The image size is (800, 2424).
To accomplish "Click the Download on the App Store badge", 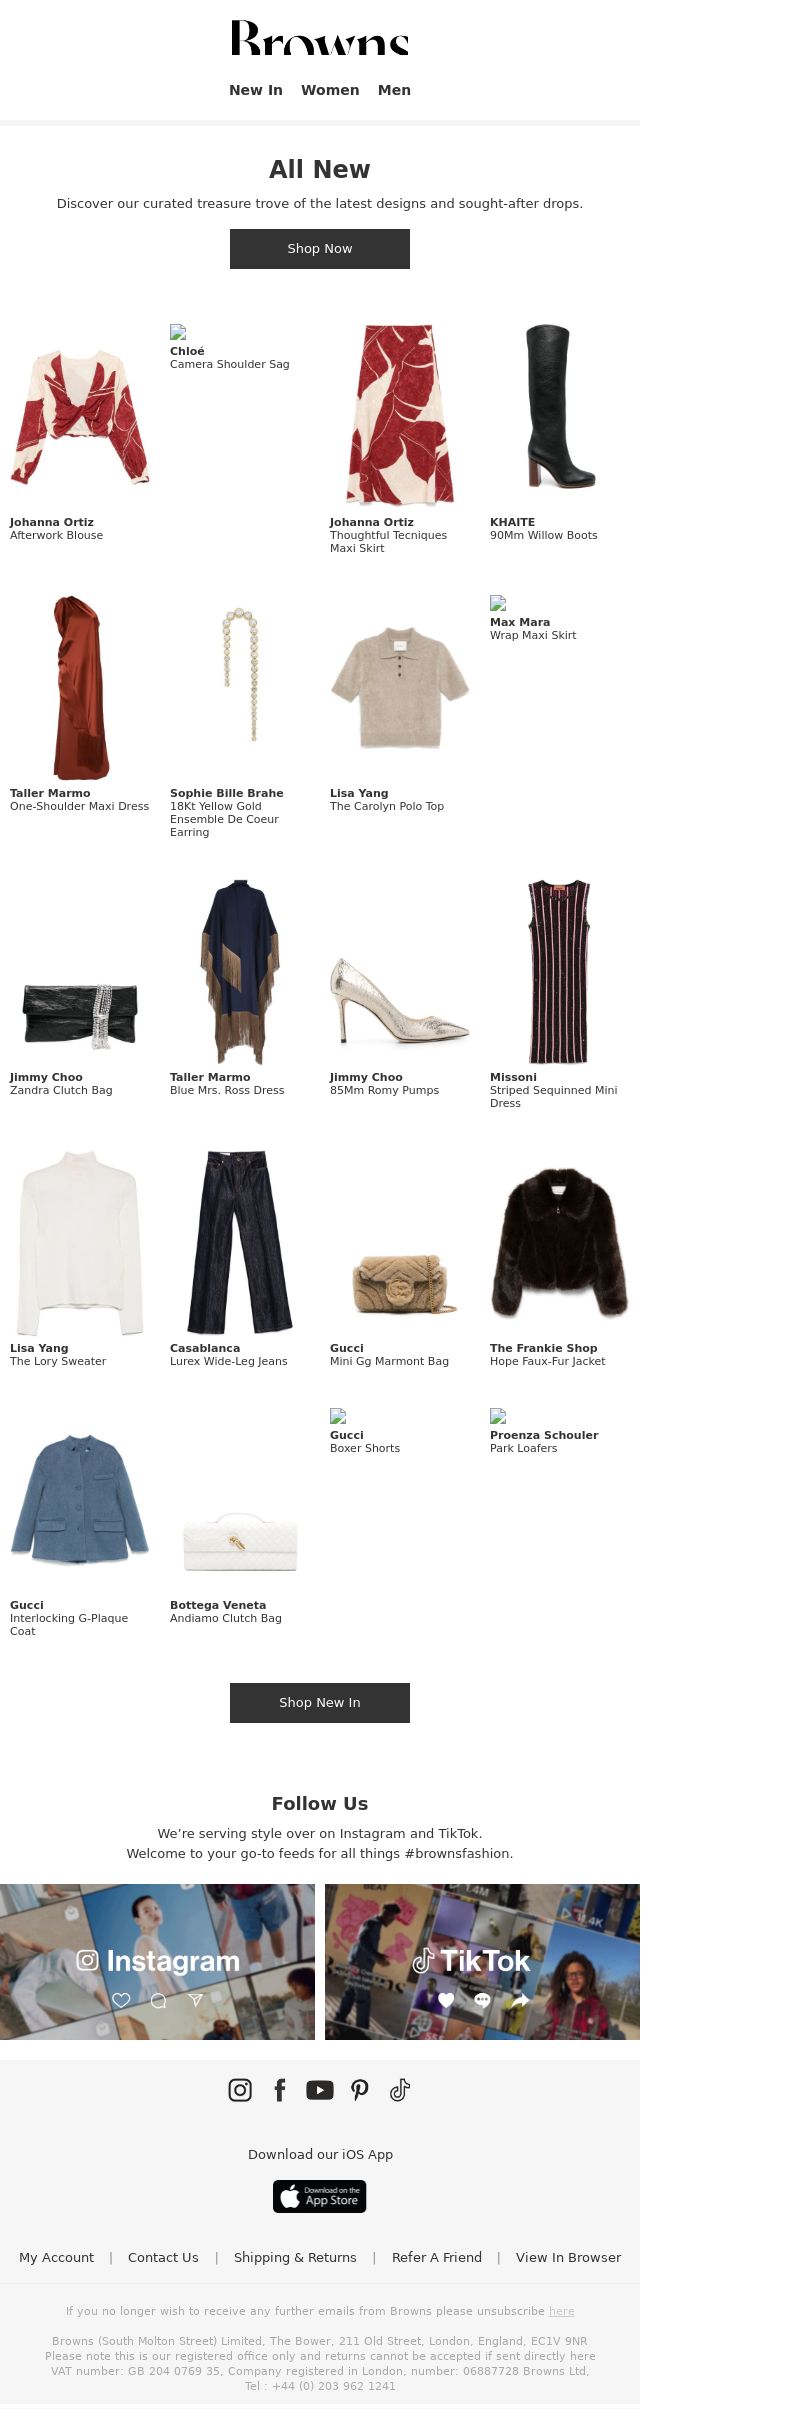I will coord(320,2196).
